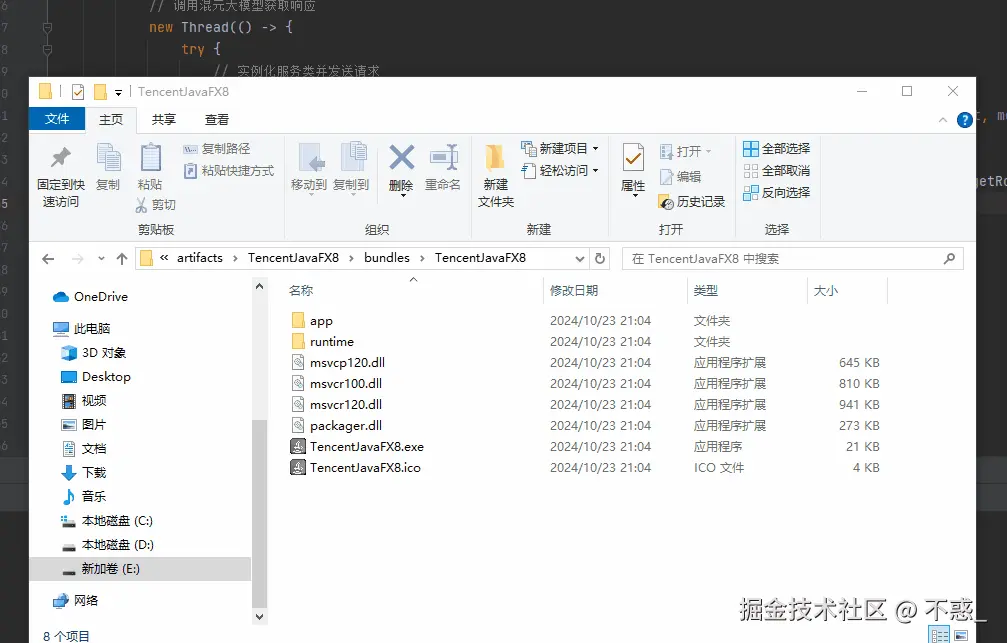The image size is (1007, 643).
Task: Click 编辑 edit button in ribbon
Action: (680, 177)
